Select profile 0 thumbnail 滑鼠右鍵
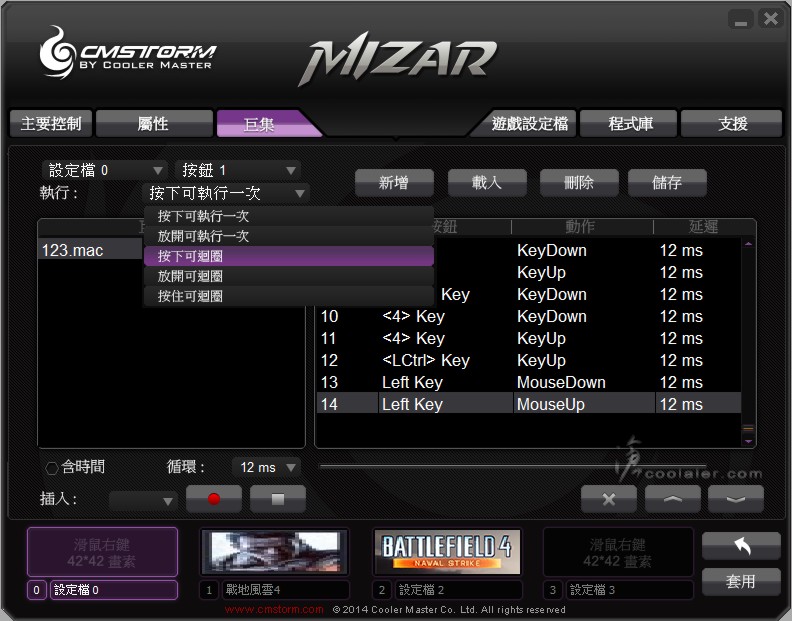This screenshot has width=792, height=621. [103, 552]
